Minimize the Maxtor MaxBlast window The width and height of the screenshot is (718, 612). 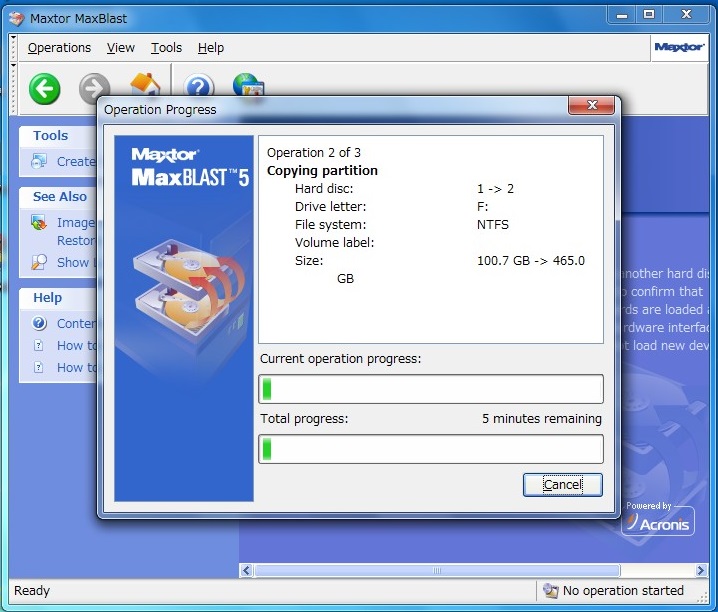click(x=621, y=15)
